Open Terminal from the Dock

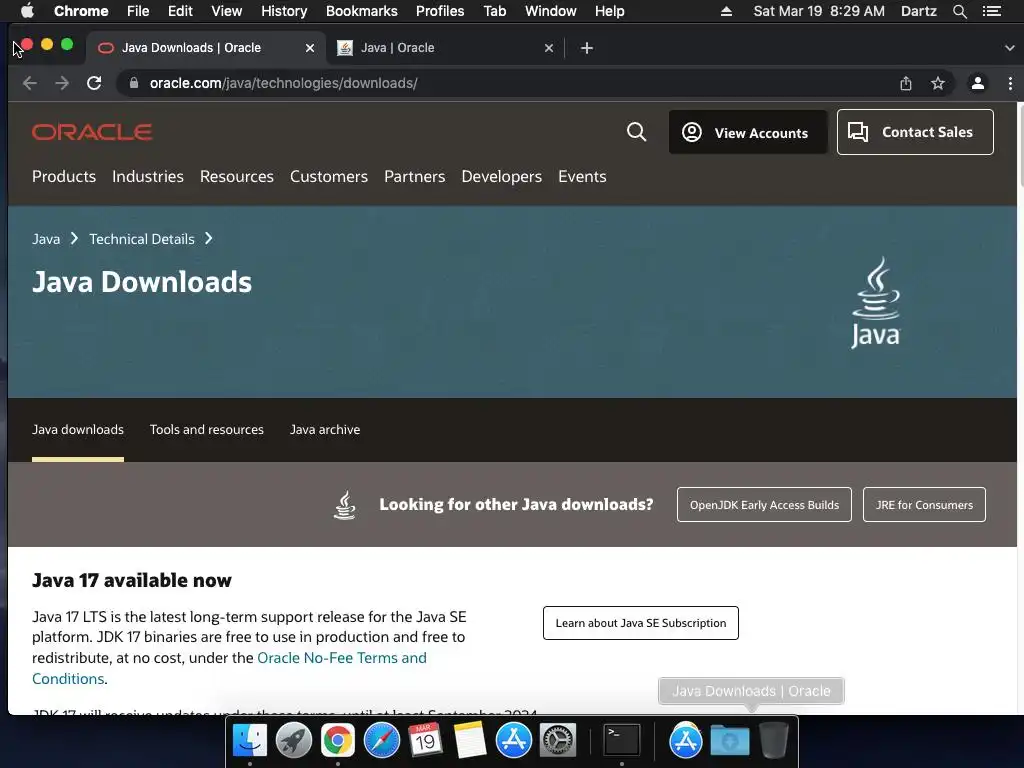621,740
